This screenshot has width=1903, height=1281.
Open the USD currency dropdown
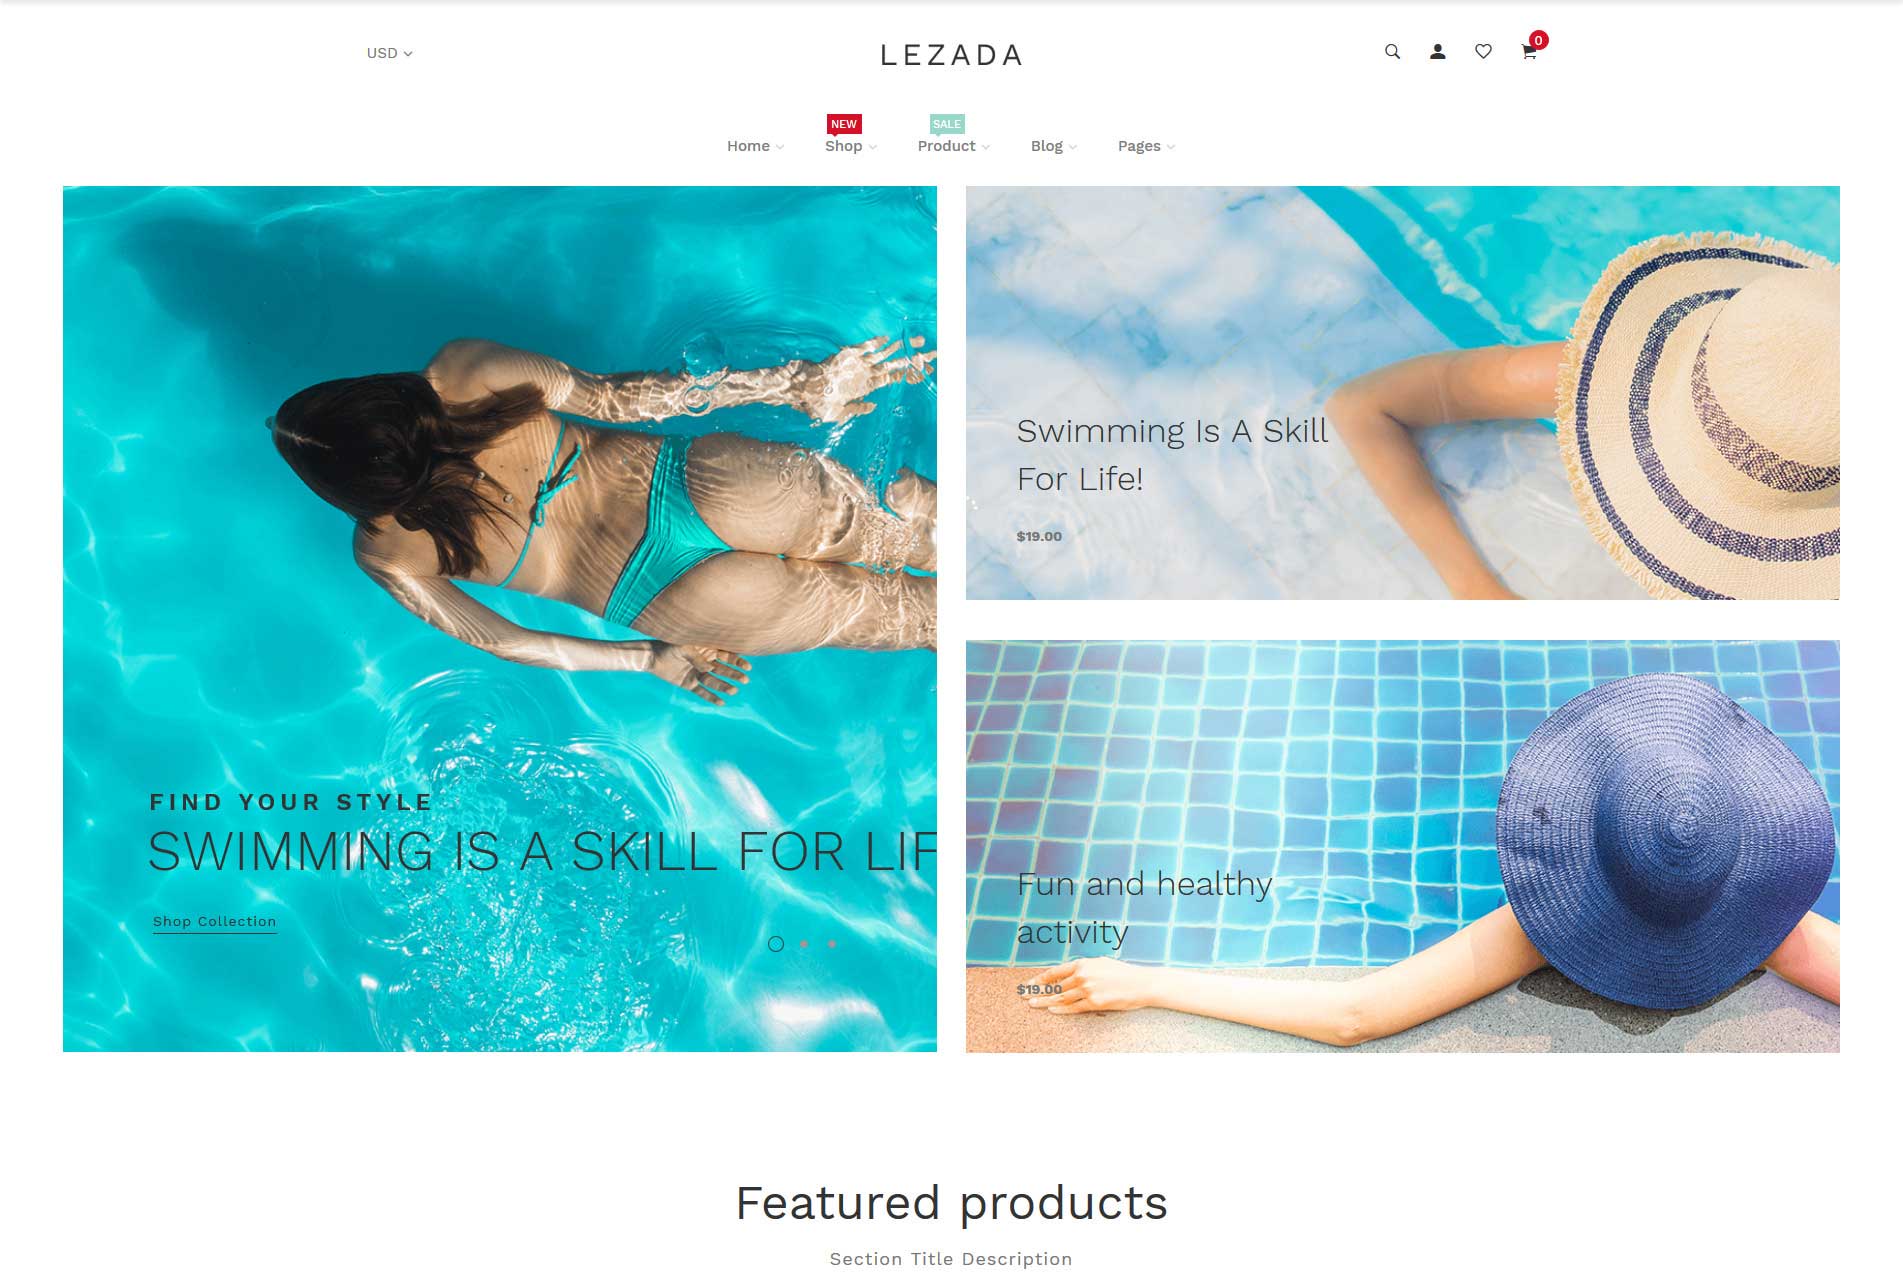390,53
